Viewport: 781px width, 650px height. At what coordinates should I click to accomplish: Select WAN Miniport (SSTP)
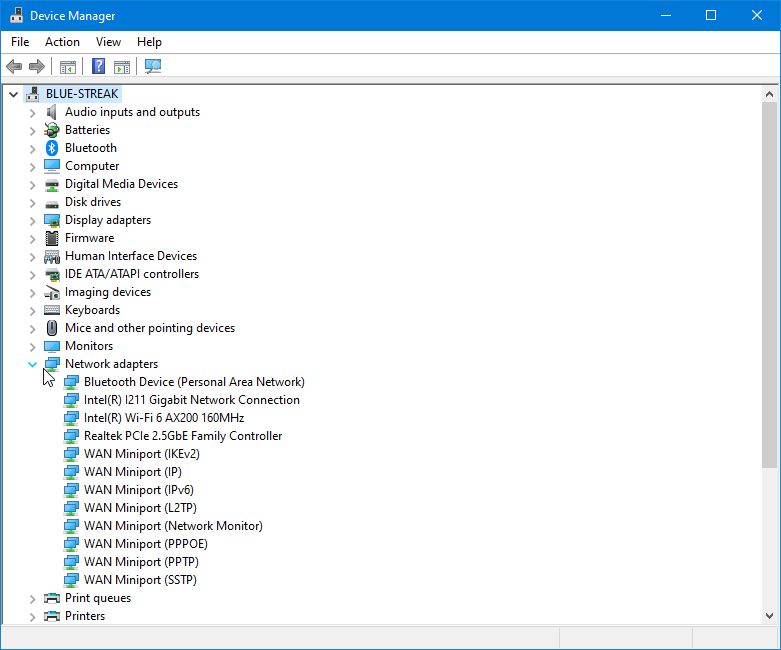140,580
